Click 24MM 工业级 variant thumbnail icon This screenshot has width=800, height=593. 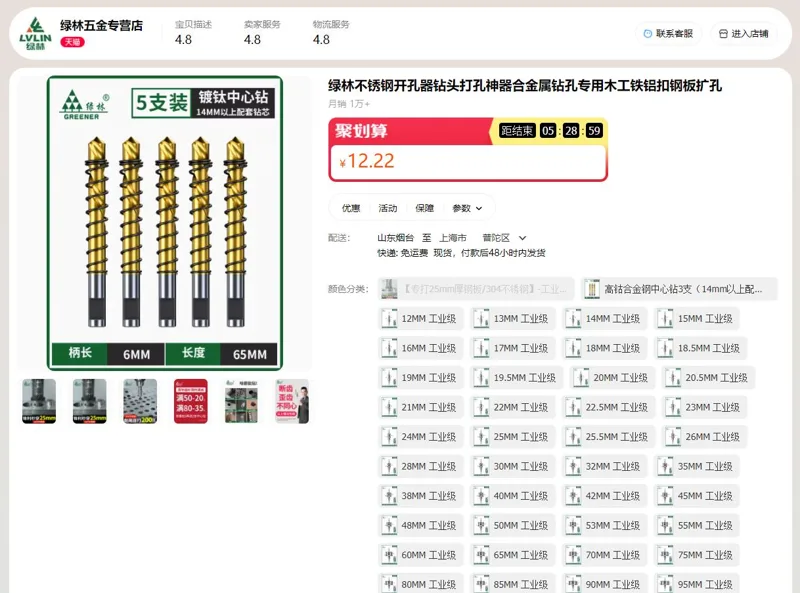tap(389, 437)
